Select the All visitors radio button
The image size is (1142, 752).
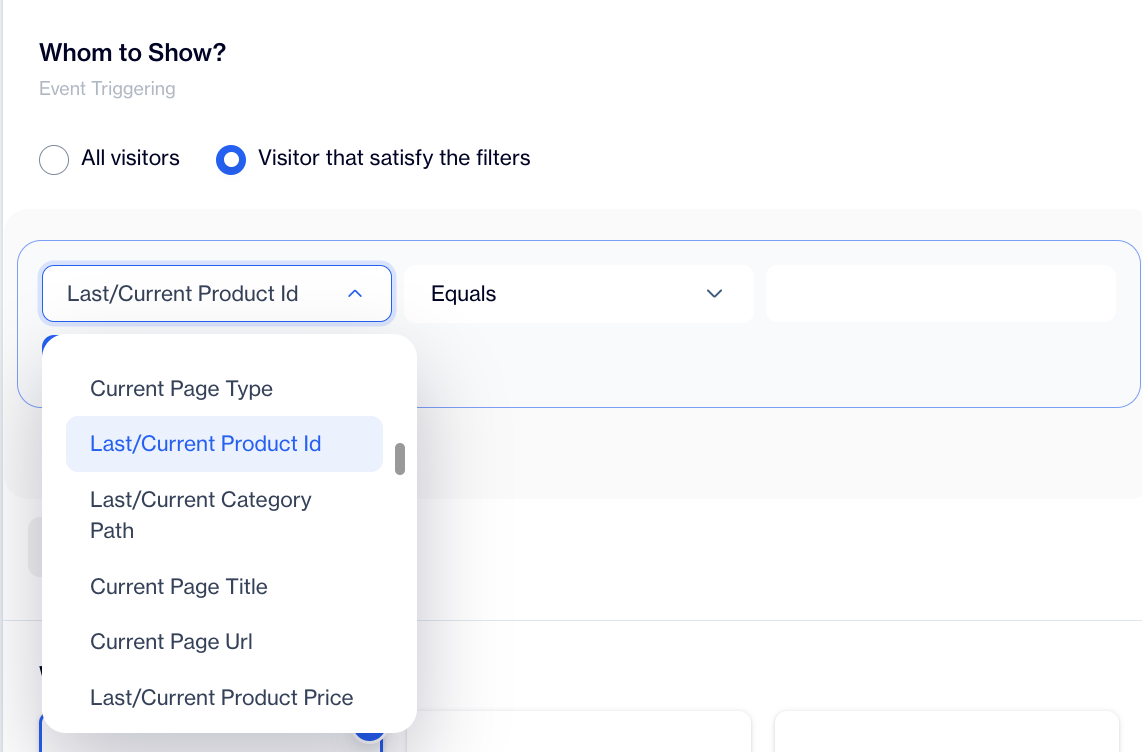[54, 159]
